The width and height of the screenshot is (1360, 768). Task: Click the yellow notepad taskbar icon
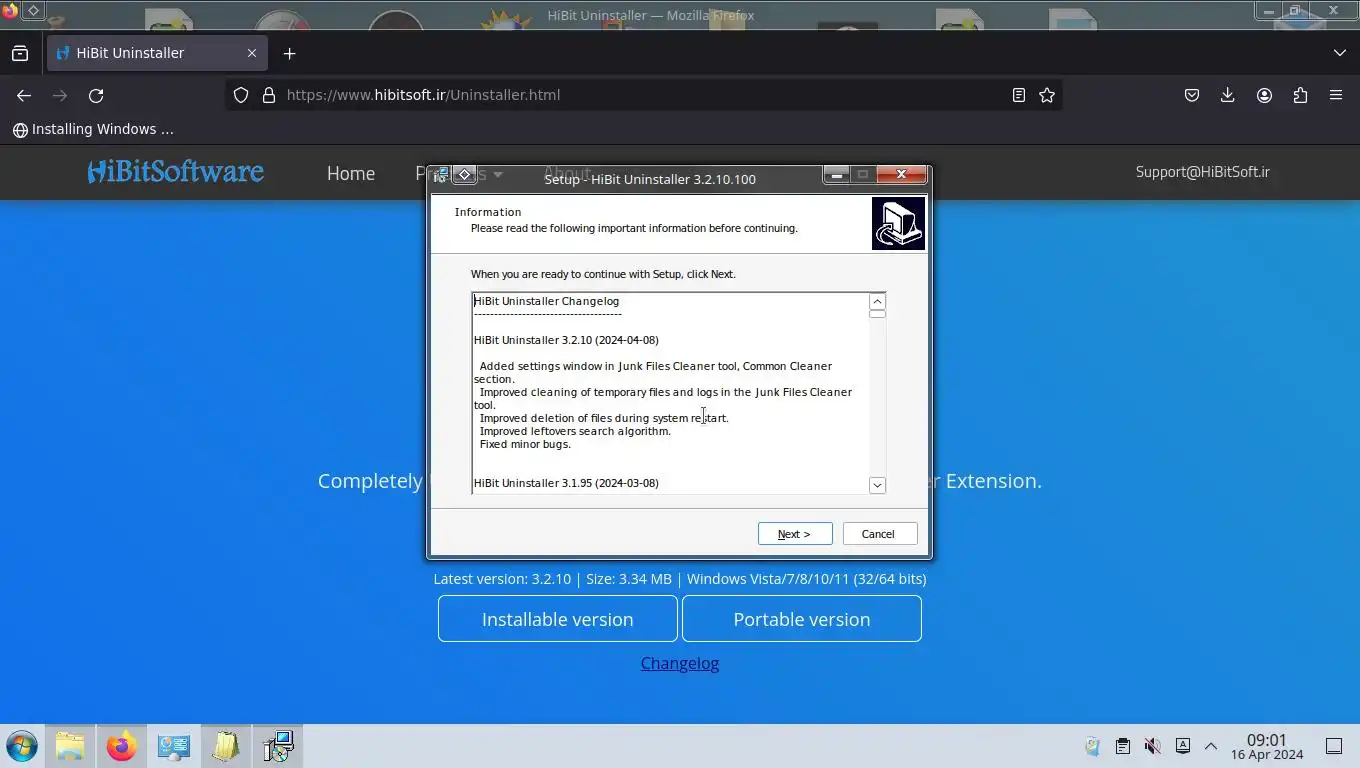pyautogui.click(x=225, y=746)
